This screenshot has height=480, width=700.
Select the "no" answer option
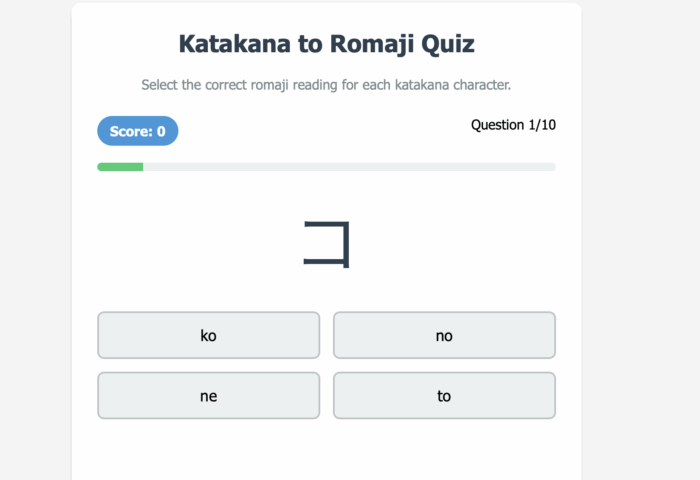click(444, 335)
